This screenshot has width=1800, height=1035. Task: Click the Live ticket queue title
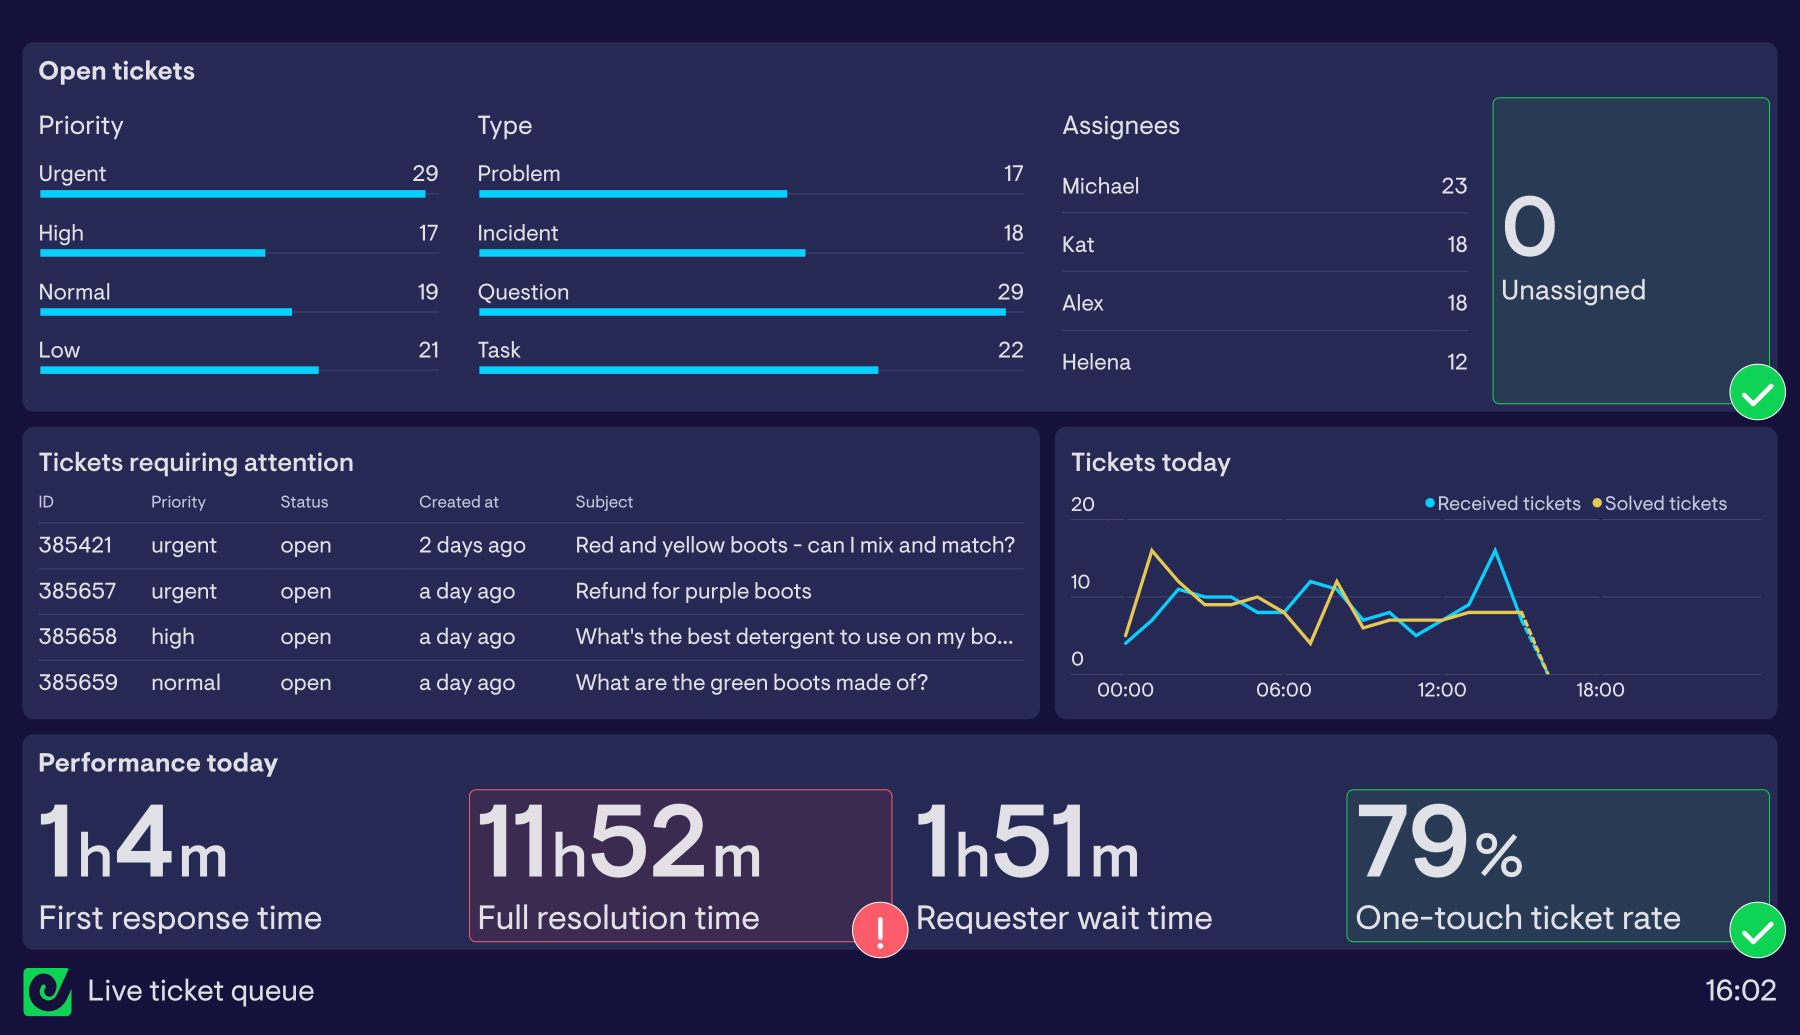point(200,991)
